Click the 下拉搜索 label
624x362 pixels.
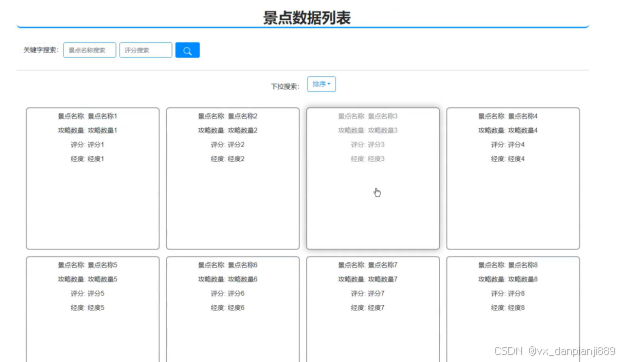point(285,86)
